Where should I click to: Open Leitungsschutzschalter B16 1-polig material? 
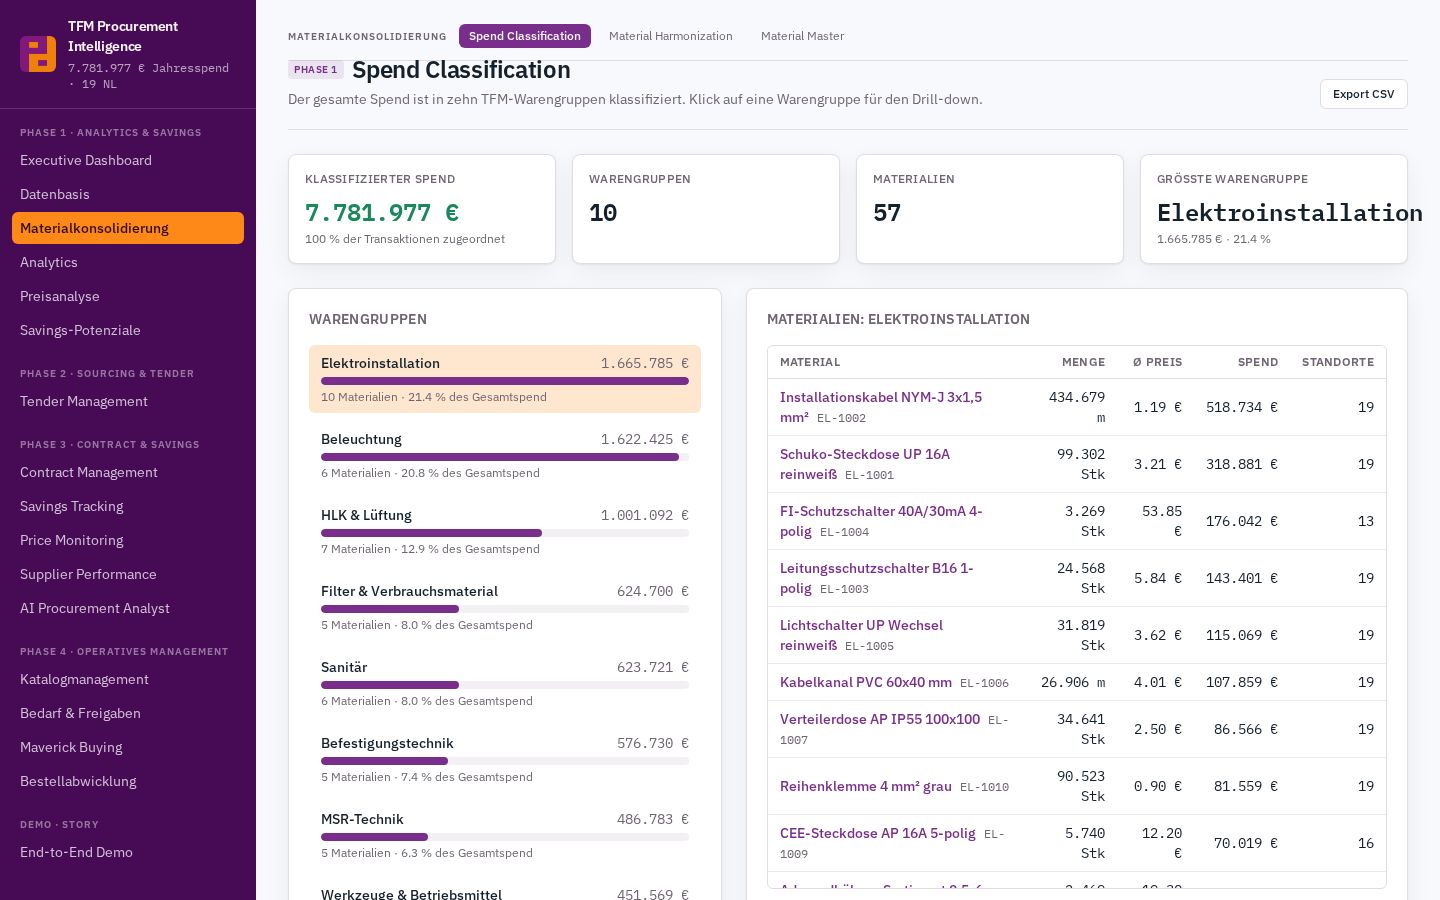[877, 578]
